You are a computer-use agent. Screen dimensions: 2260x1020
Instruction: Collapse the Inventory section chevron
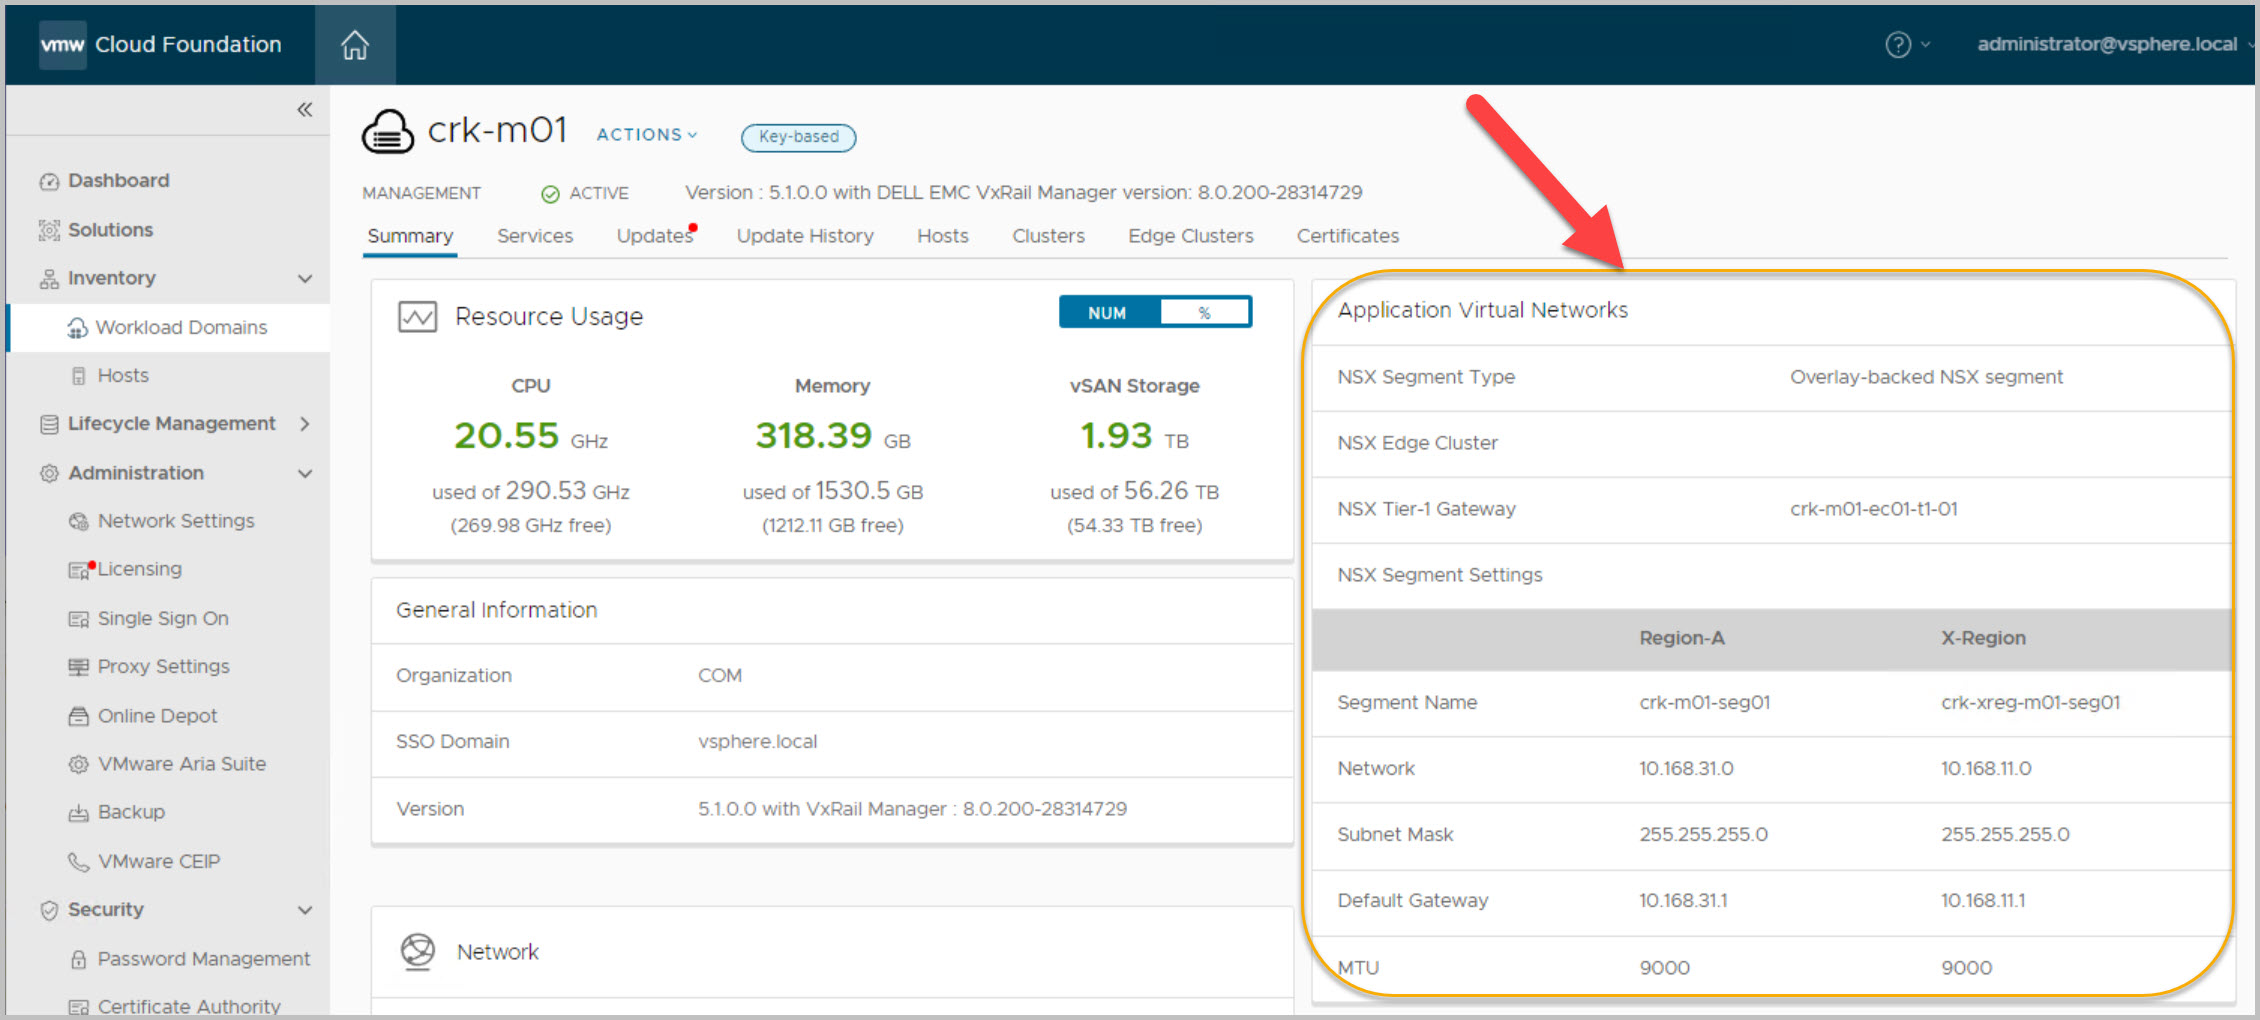click(305, 279)
